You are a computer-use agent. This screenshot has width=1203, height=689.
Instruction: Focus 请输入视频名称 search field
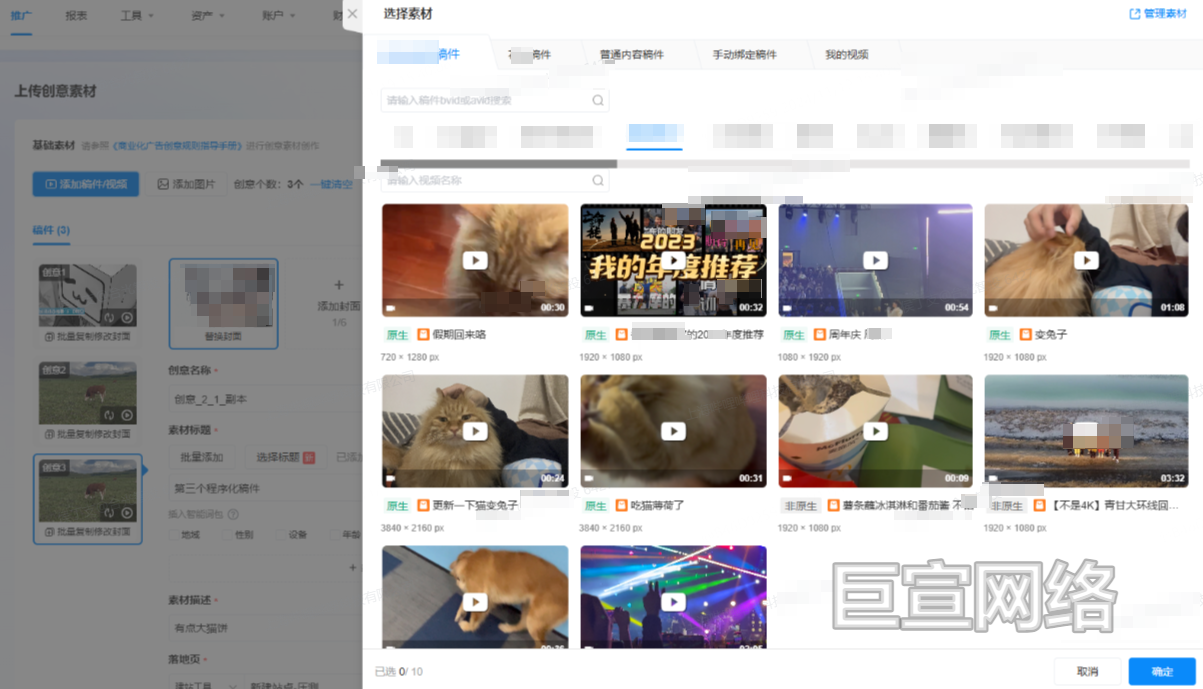pos(494,180)
